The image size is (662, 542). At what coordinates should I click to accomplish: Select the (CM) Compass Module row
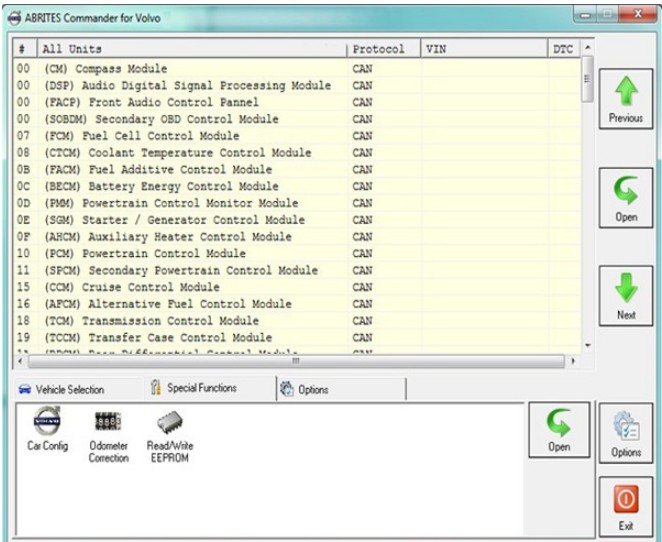(297, 68)
